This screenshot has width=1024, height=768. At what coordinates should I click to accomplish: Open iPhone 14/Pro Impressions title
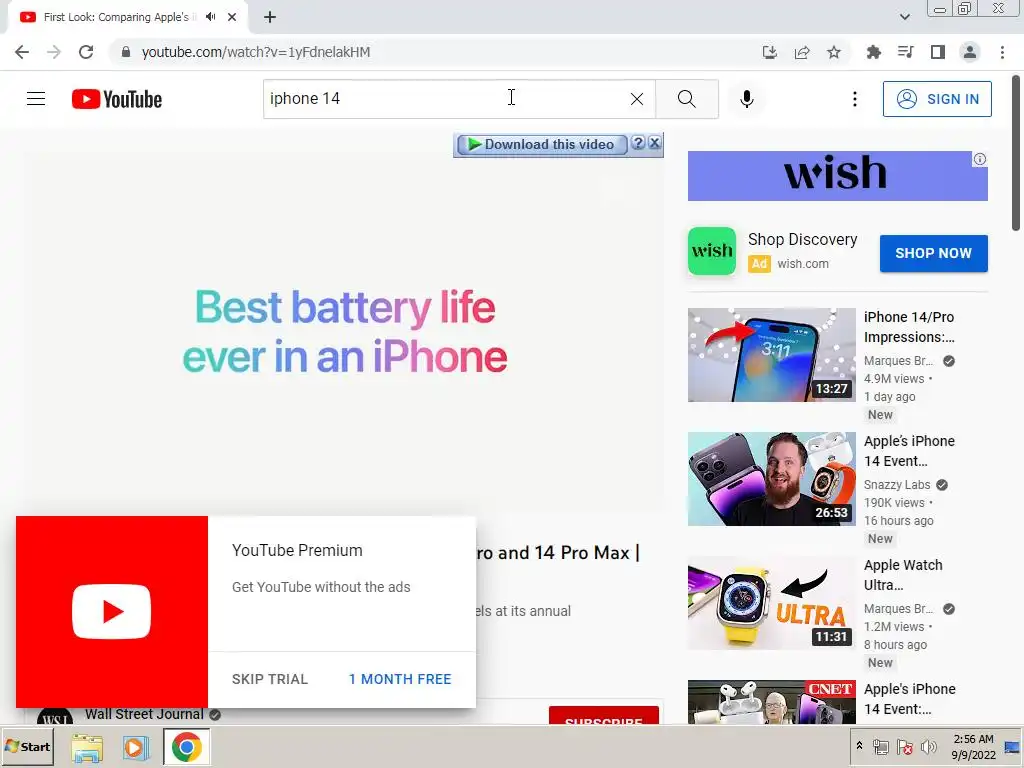909,327
